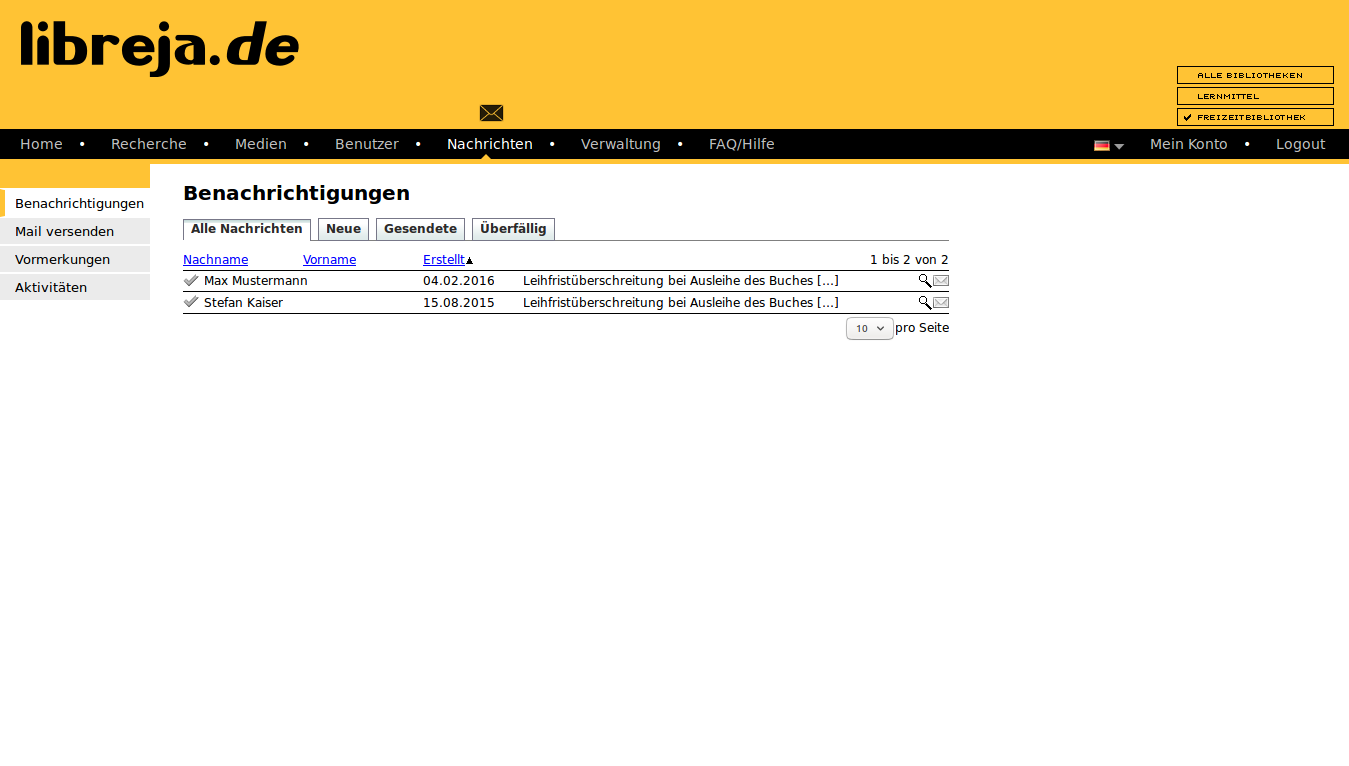The image size is (1349, 766).
Task: Click the checkmark icon beside Max Mustermann
Action: tap(191, 281)
